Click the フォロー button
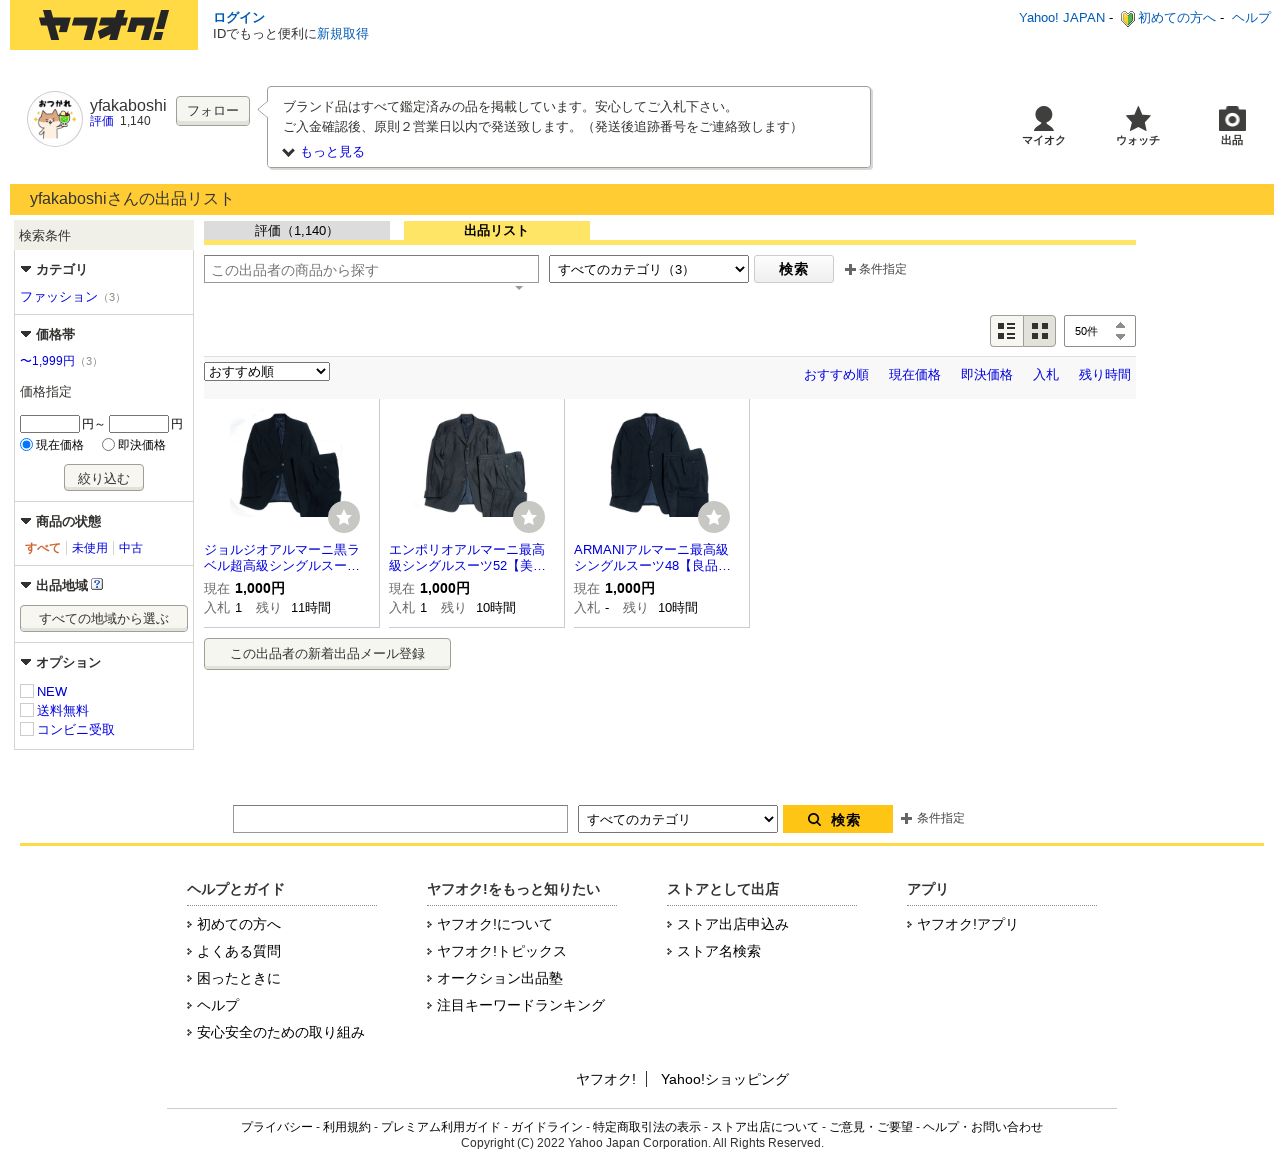 tap(213, 111)
